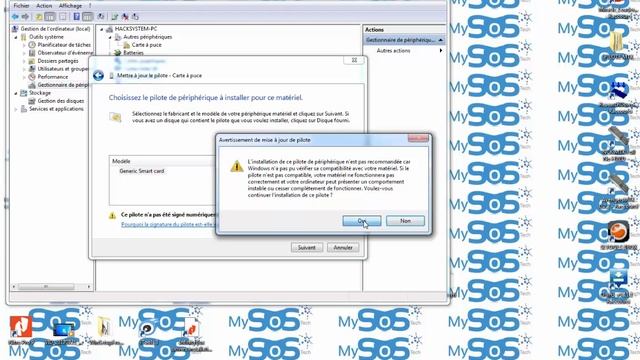Image resolution: width=640 pixels, height=360 pixels.
Task: Click the blue Back arrow in the console toolbar
Action: [x=16, y=17]
